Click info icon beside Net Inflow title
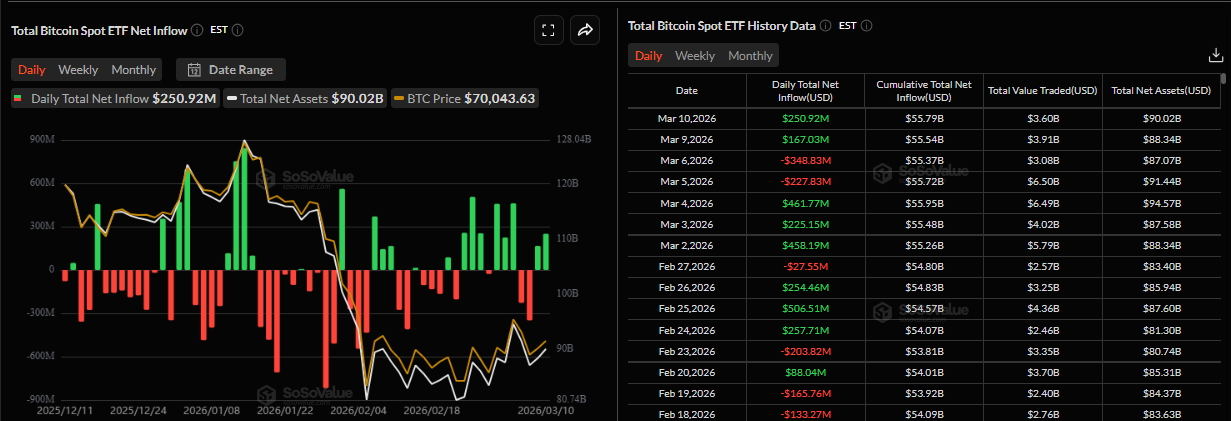The width and height of the screenshot is (1231, 421). click(x=197, y=30)
